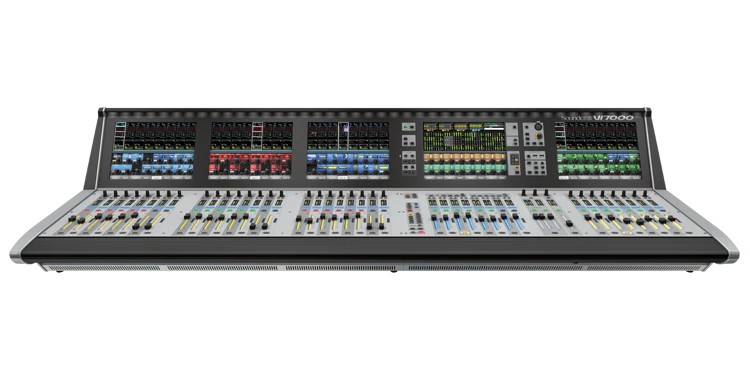Select the first rotary encoder above the leftmost fader bank
Viewport: 750px width, 375px height.
coord(105,193)
